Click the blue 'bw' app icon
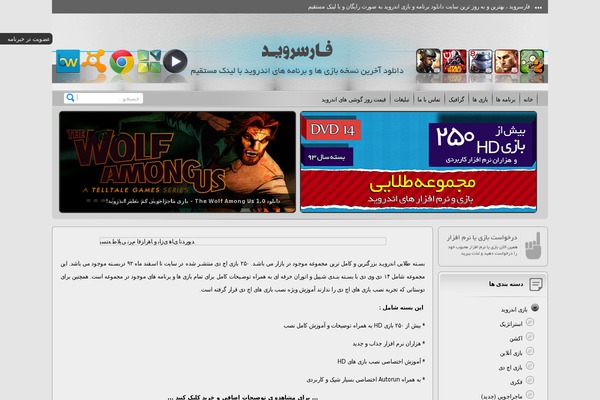The height and width of the screenshot is (400, 600). (68, 61)
